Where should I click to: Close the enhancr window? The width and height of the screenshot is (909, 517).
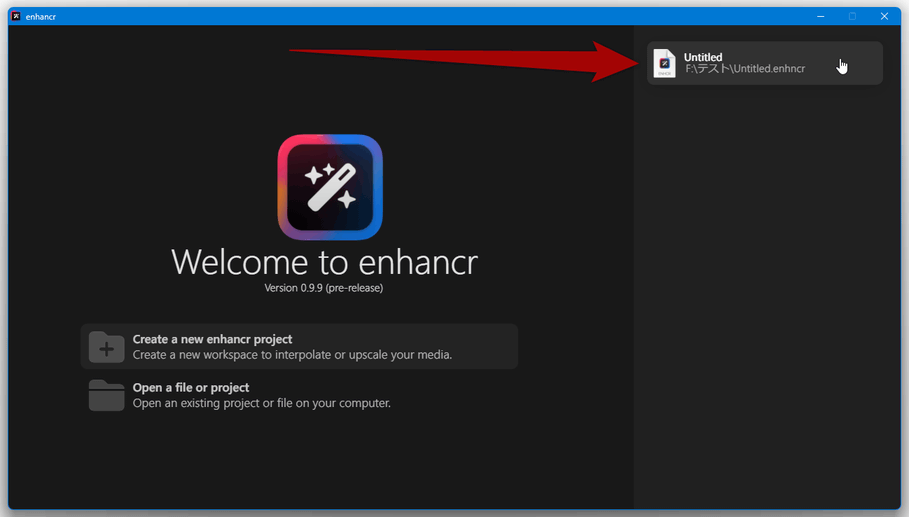pos(884,16)
